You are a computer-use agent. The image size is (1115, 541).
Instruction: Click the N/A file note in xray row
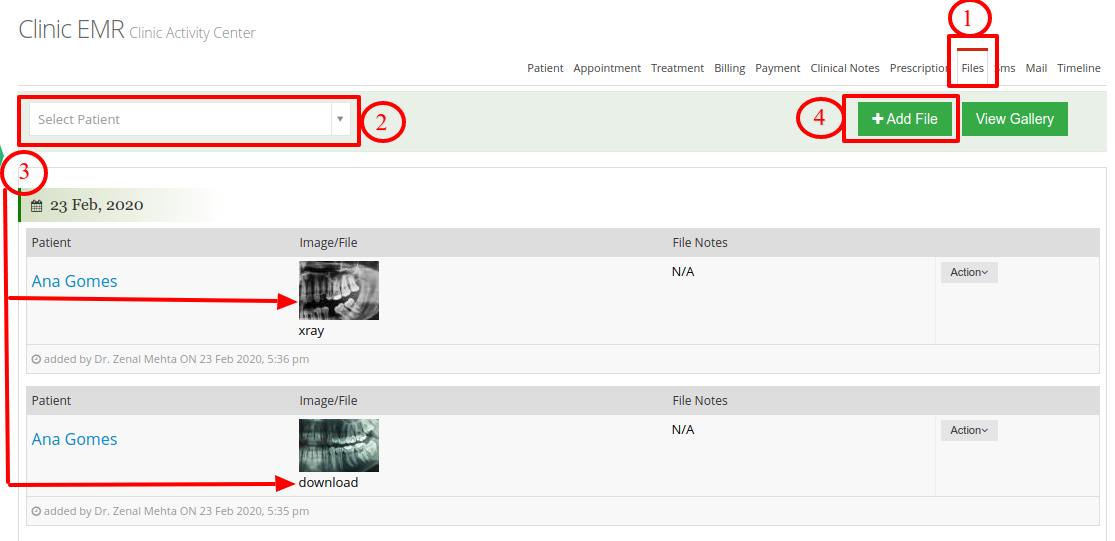(683, 272)
